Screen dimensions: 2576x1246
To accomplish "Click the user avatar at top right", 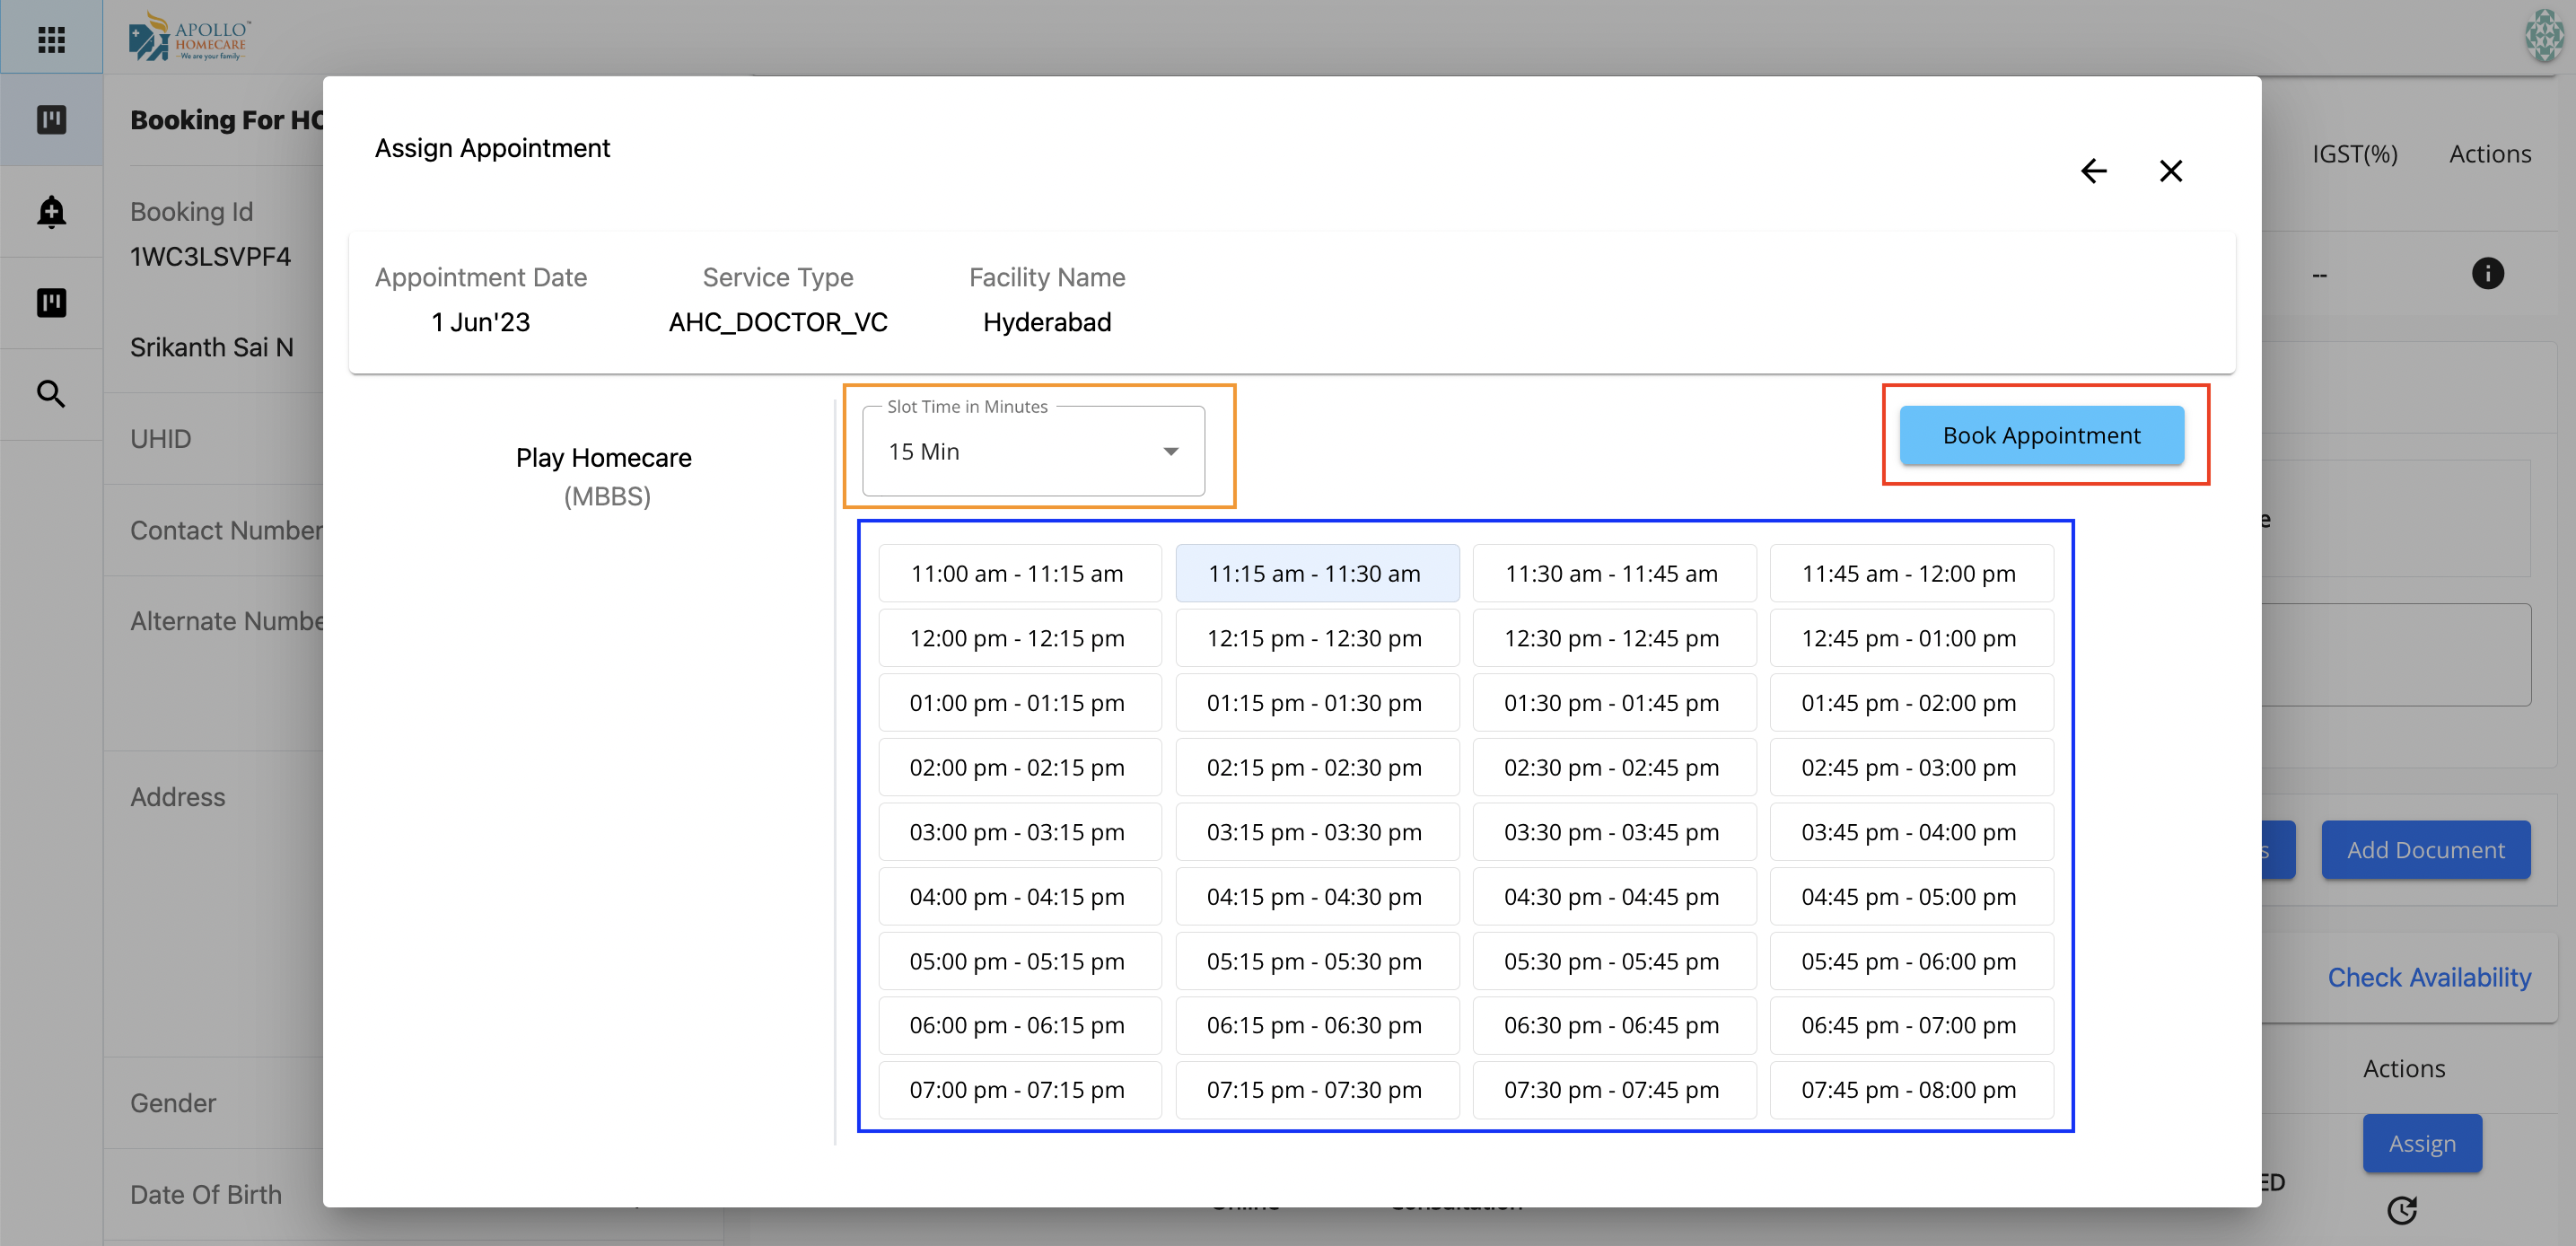I will pyautogui.click(x=2543, y=35).
